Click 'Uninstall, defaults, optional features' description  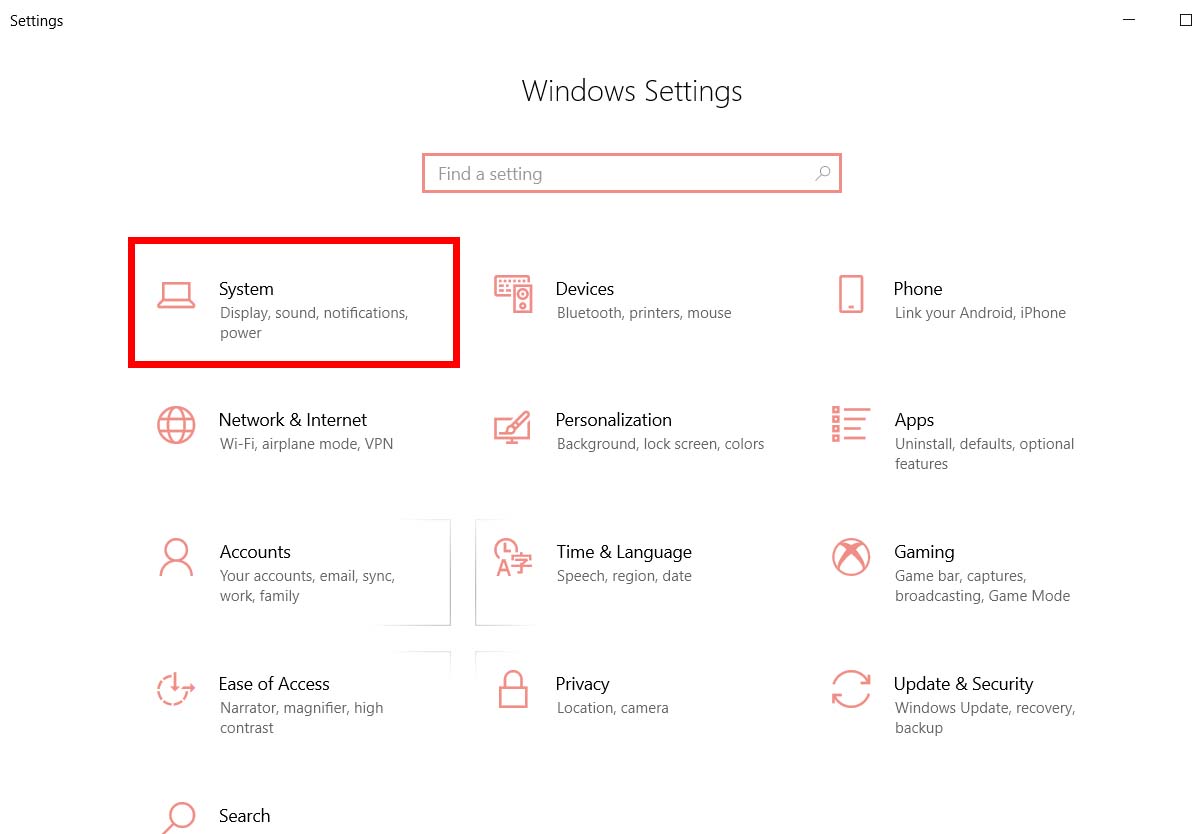(x=985, y=454)
